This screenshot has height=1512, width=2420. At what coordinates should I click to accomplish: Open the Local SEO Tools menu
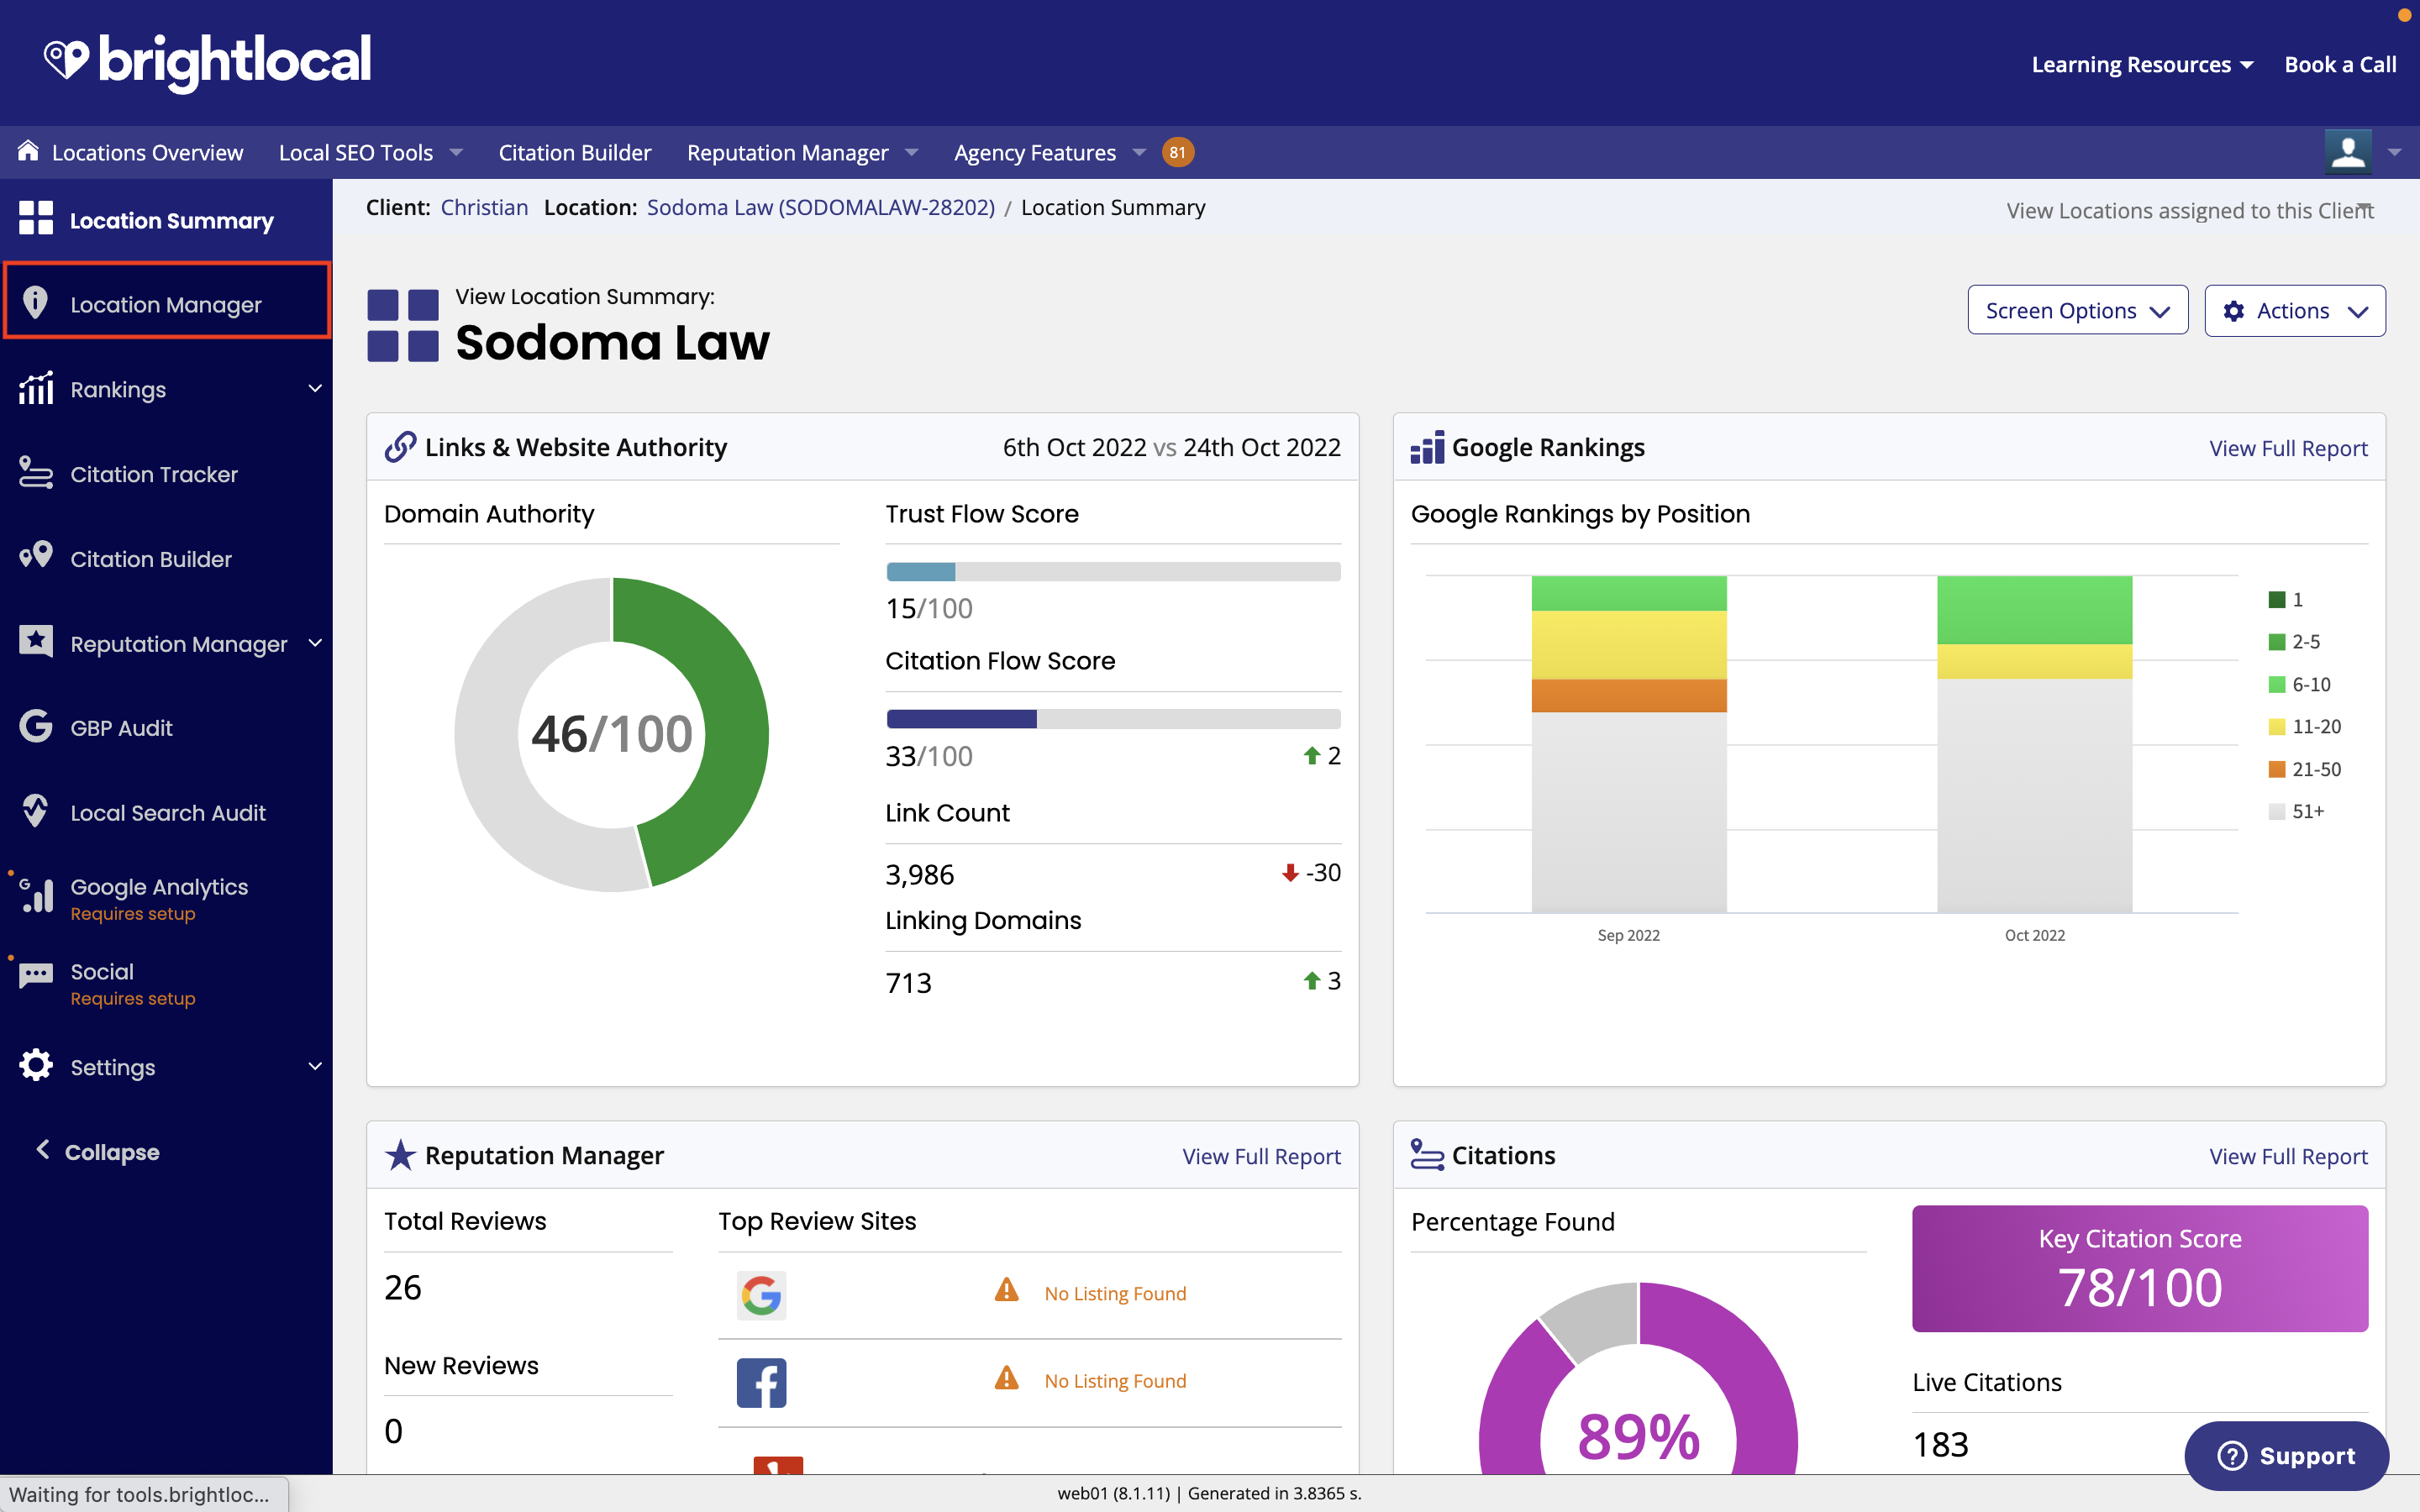click(x=371, y=152)
